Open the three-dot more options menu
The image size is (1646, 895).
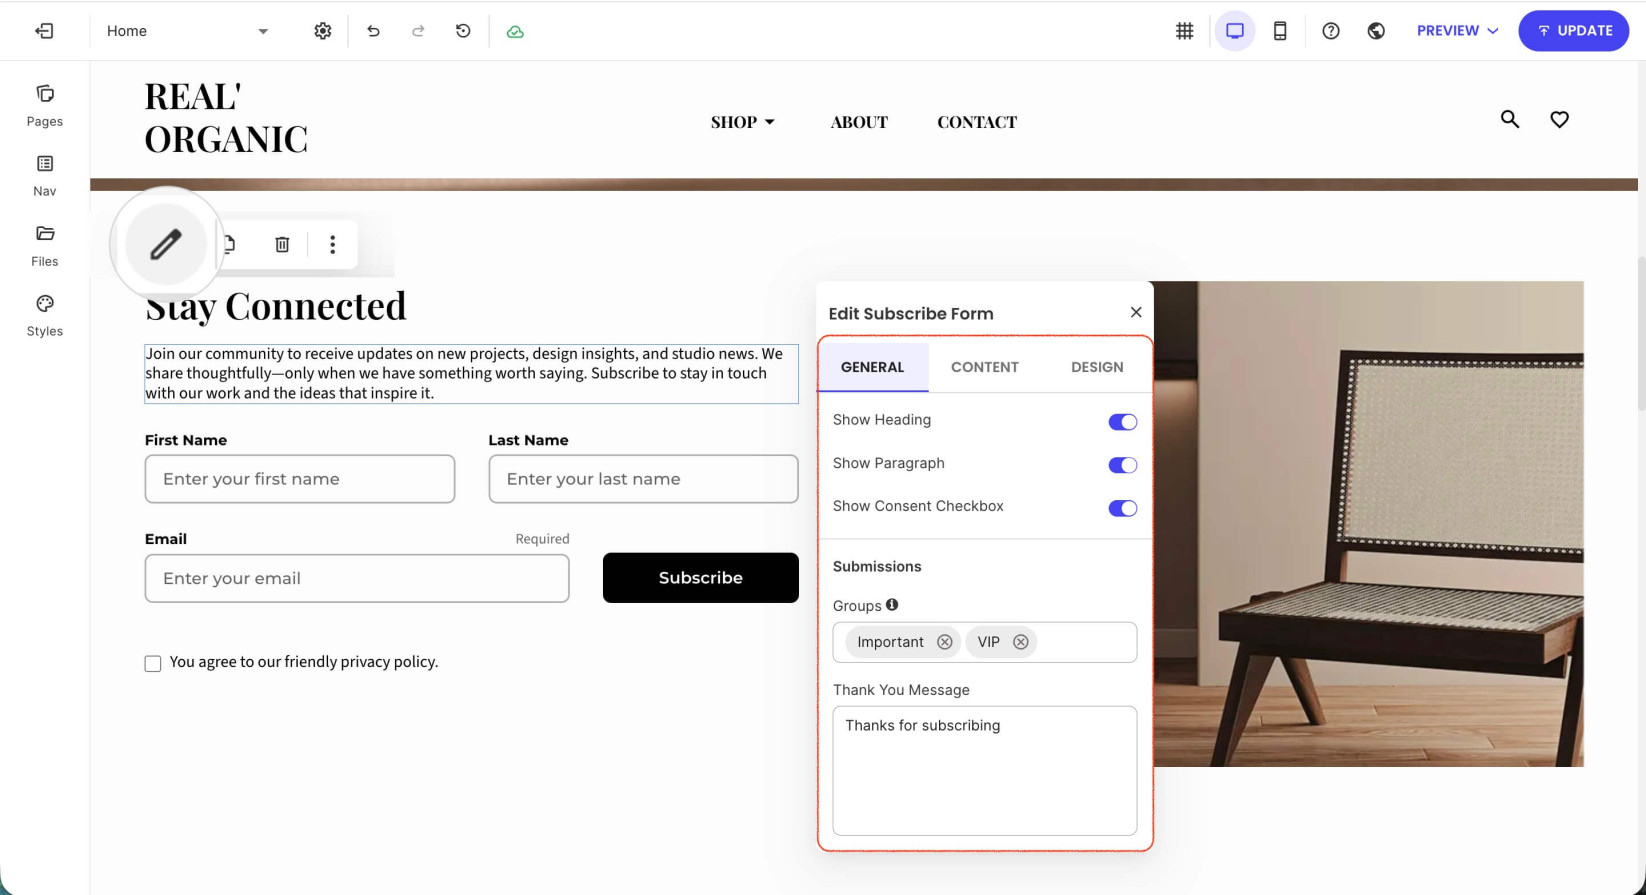point(333,244)
